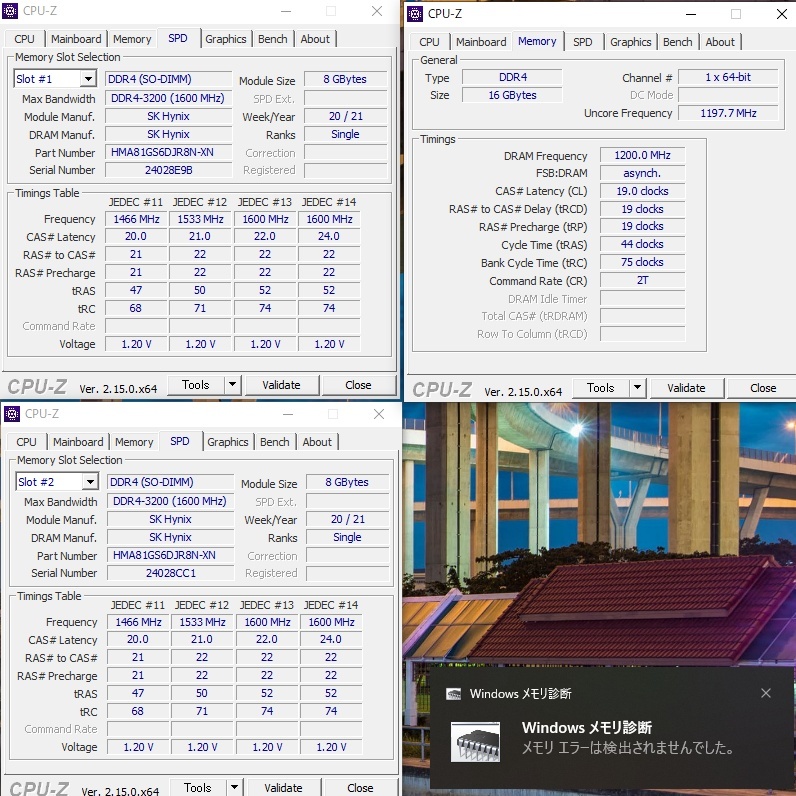This screenshot has height=796, width=796.
Task: Click Tools button in Slot #1 window
Action: coord(196,385)
